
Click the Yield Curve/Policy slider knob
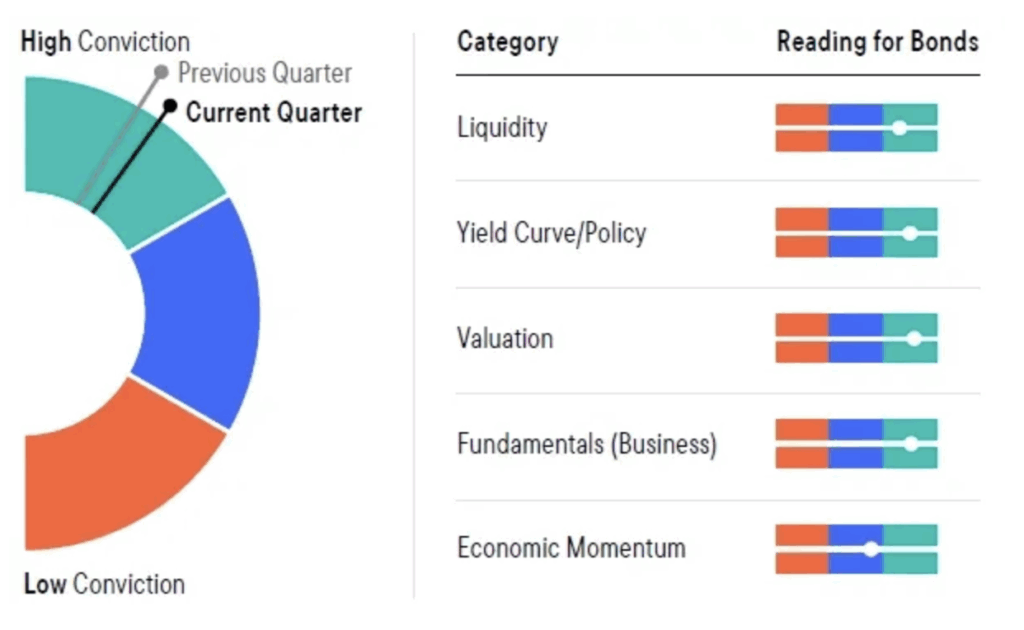point(910,233)
